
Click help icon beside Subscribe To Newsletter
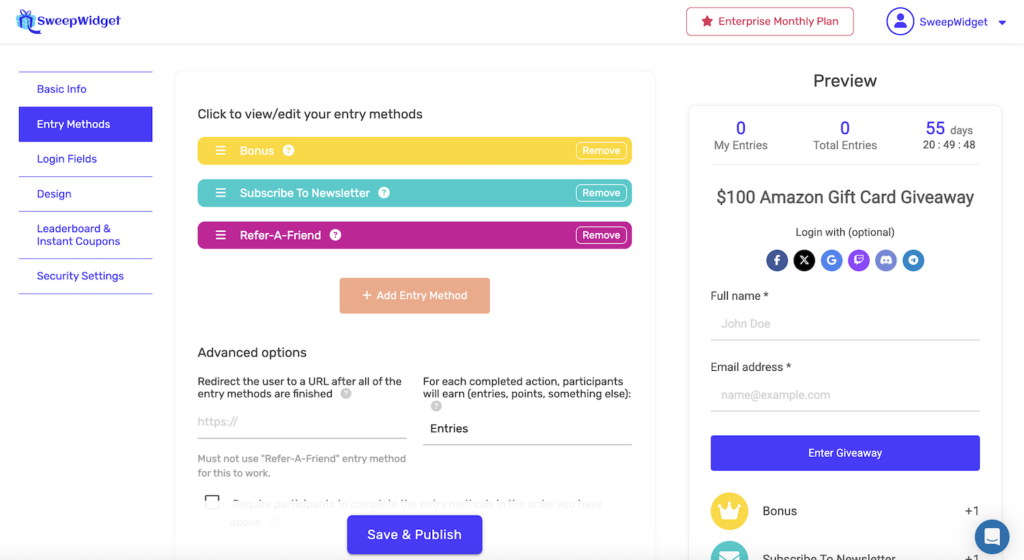[x=384, y=193]
